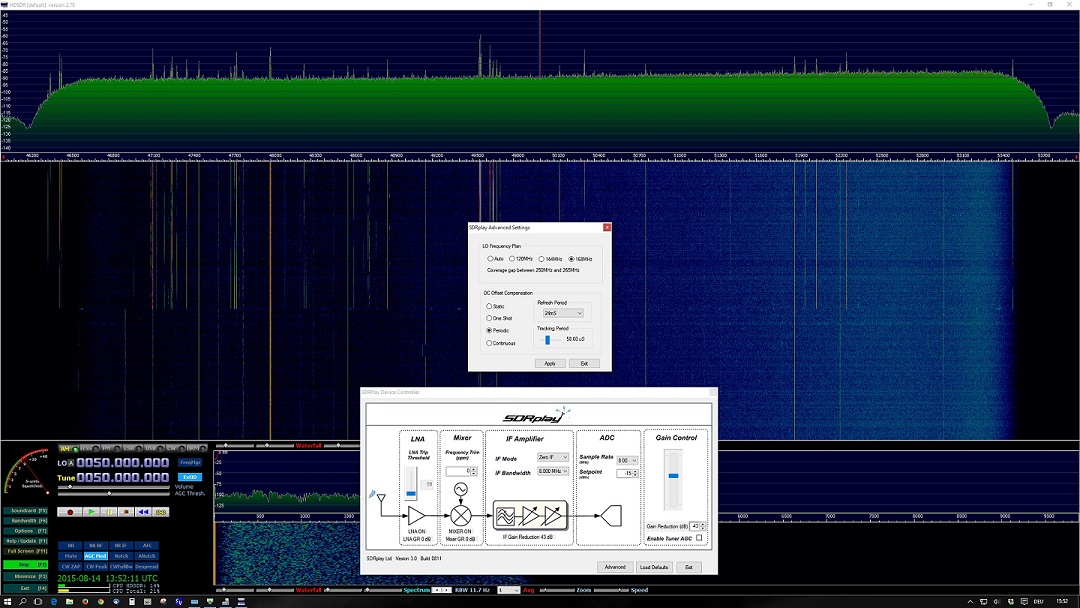
Task: Click the mixer circle-cross symbol
Action: tap(461, 515)
